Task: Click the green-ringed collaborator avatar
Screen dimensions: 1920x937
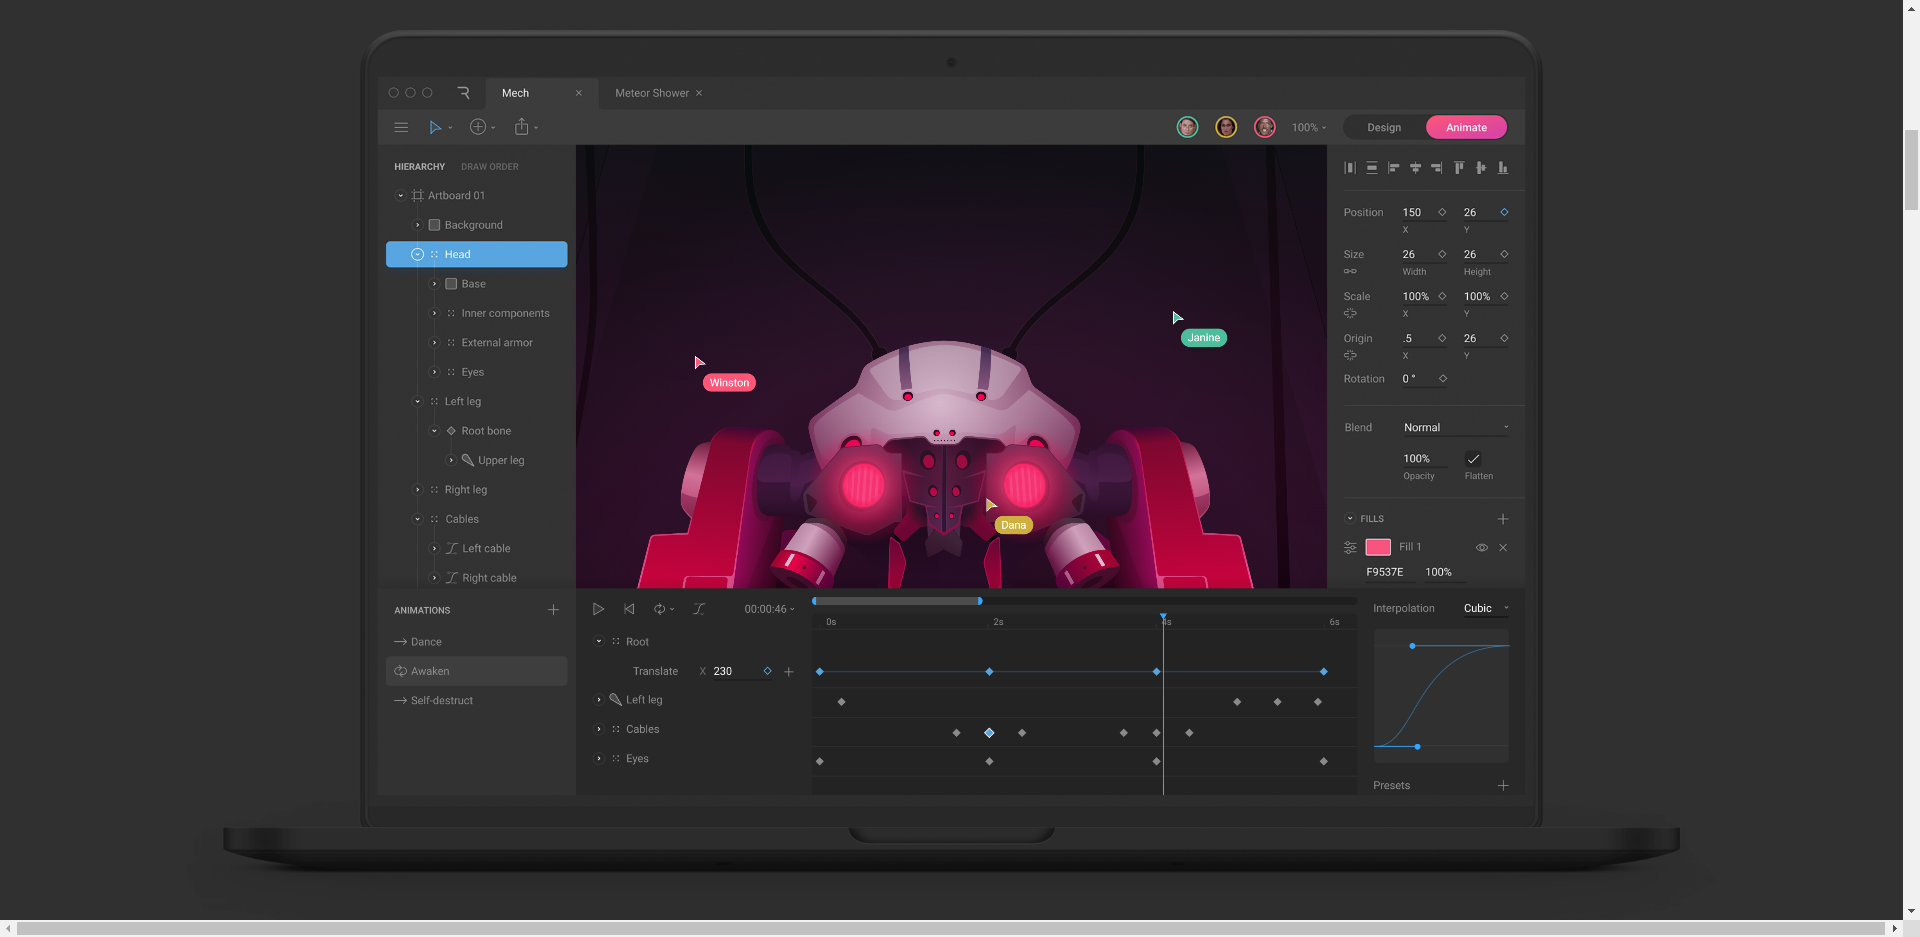Action: (1187, 127)
